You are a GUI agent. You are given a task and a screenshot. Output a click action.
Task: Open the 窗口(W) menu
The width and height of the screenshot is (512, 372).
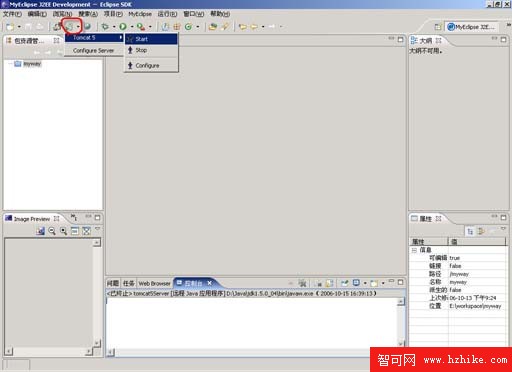[x=194, y=14]
